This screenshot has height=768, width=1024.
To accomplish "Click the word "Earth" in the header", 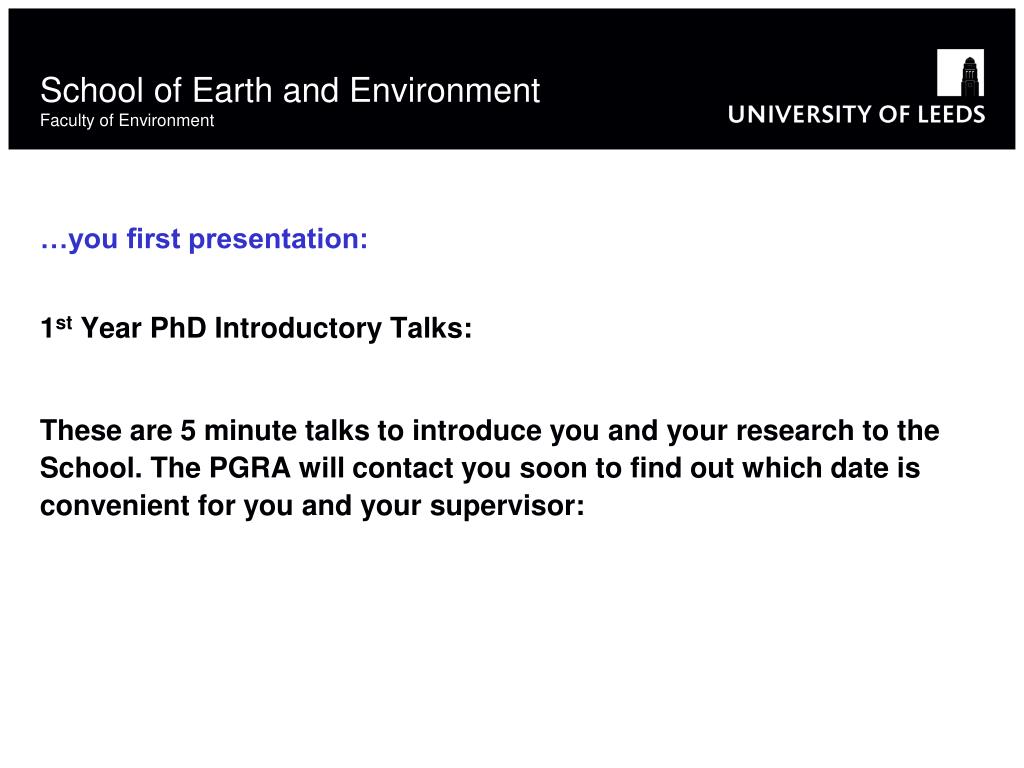I will point(232,90).
